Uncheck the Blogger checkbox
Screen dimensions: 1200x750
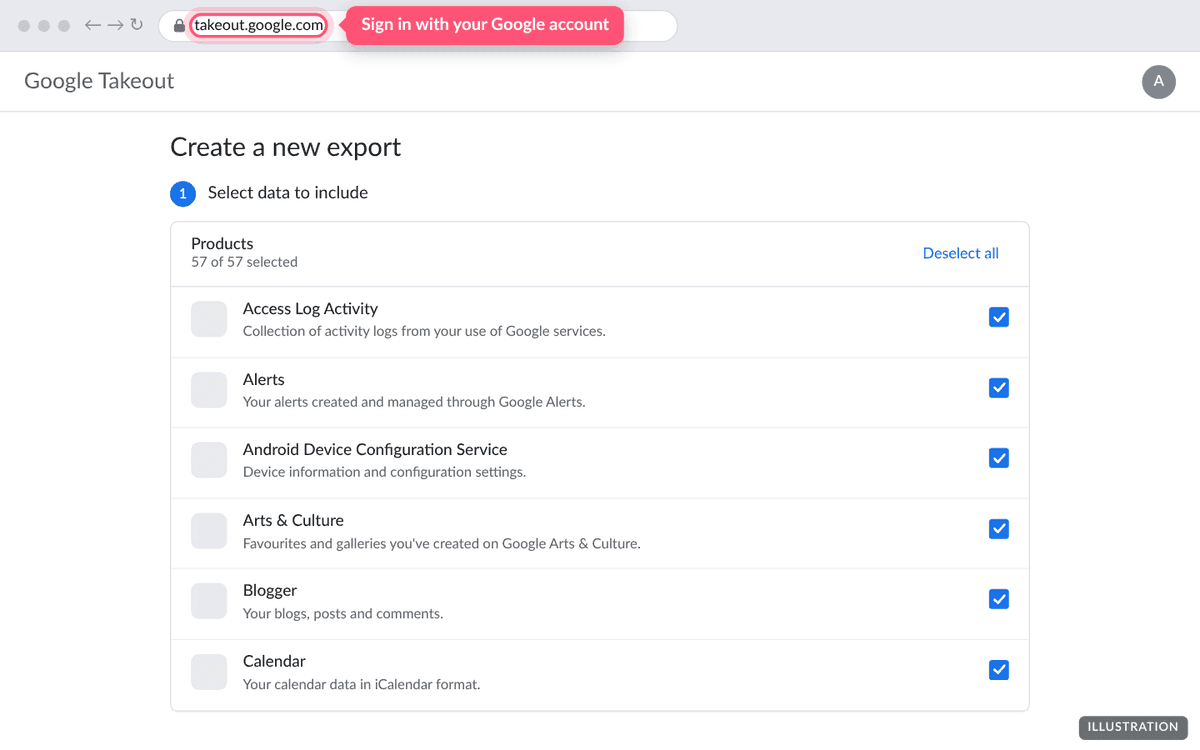click(998, 599)
